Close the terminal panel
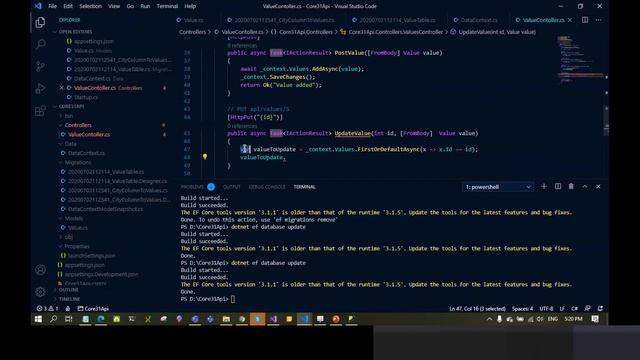Viewport: 640px width, 360px height. point(598,187)
